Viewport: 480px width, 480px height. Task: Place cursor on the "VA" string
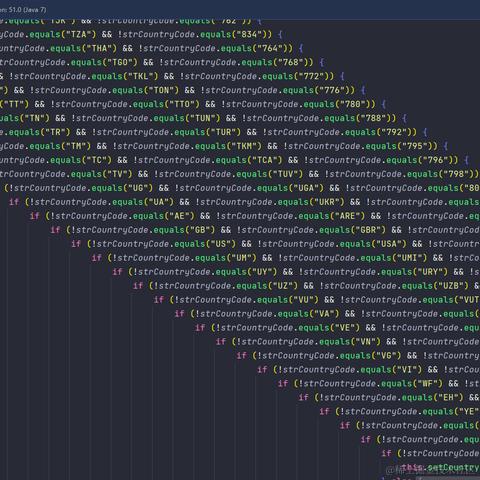(324, 314)
